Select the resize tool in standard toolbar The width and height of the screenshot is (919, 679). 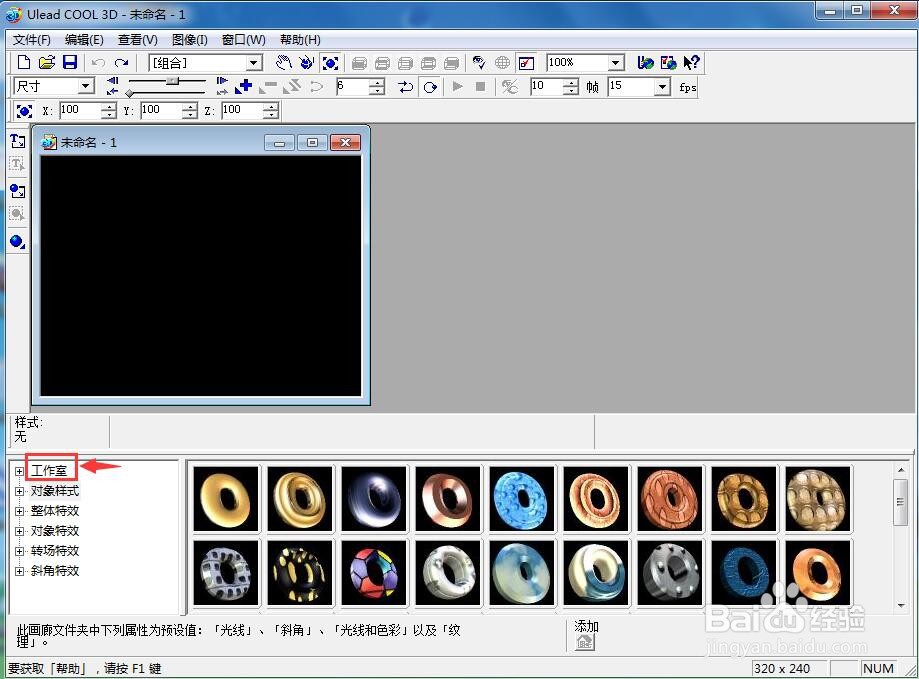[x=331, y=63]
